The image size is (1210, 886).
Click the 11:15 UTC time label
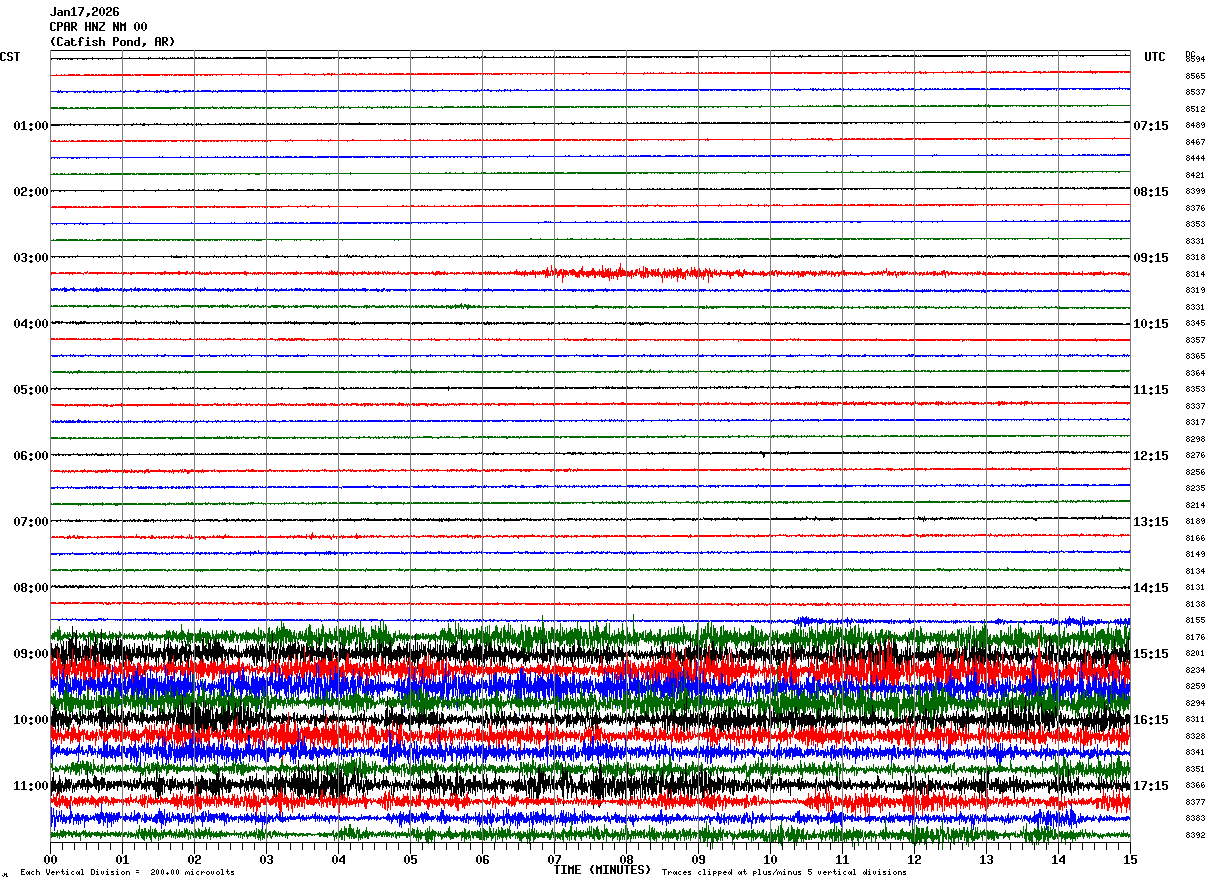(x=1151, y=390)
